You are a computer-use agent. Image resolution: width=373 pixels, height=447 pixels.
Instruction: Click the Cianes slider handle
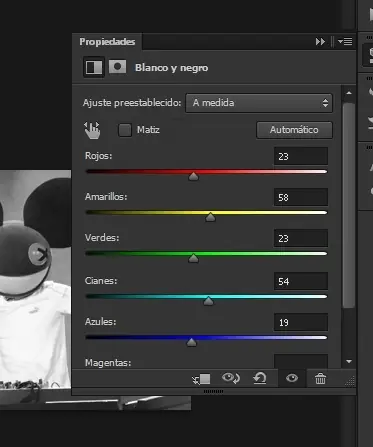208,301
